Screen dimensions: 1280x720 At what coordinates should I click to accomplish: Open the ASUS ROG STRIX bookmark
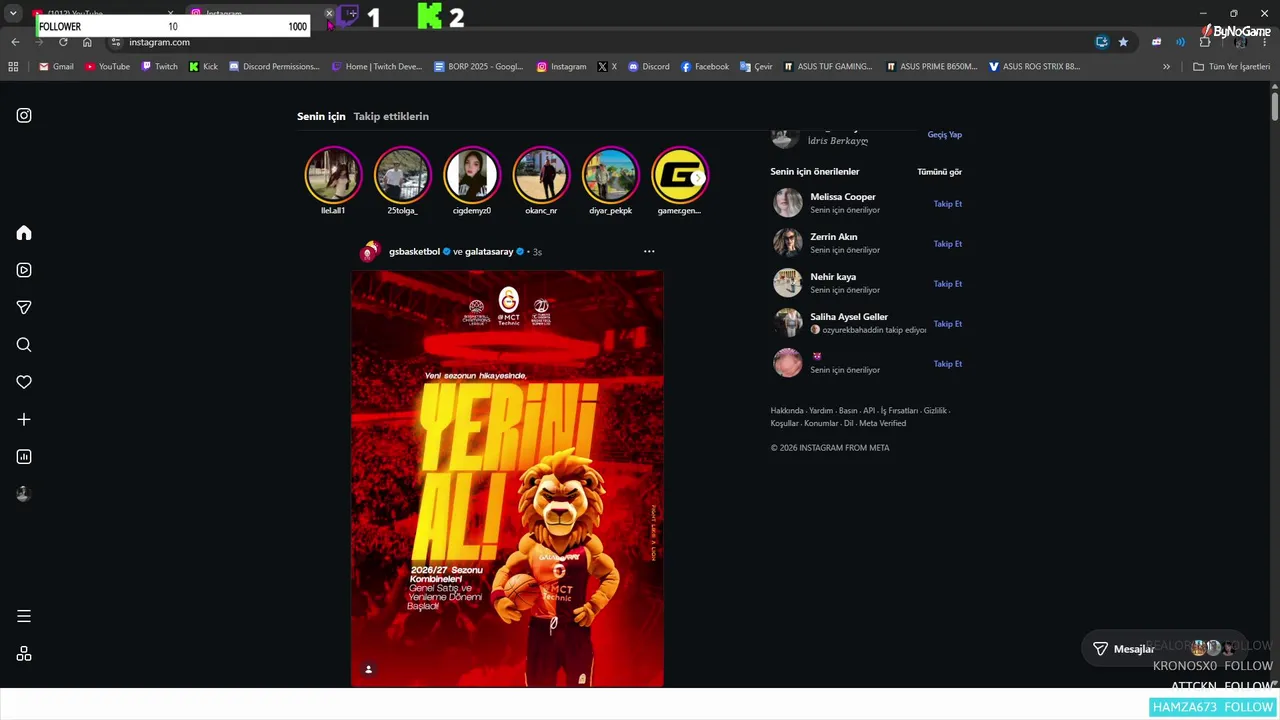[x=1034, y=67]
